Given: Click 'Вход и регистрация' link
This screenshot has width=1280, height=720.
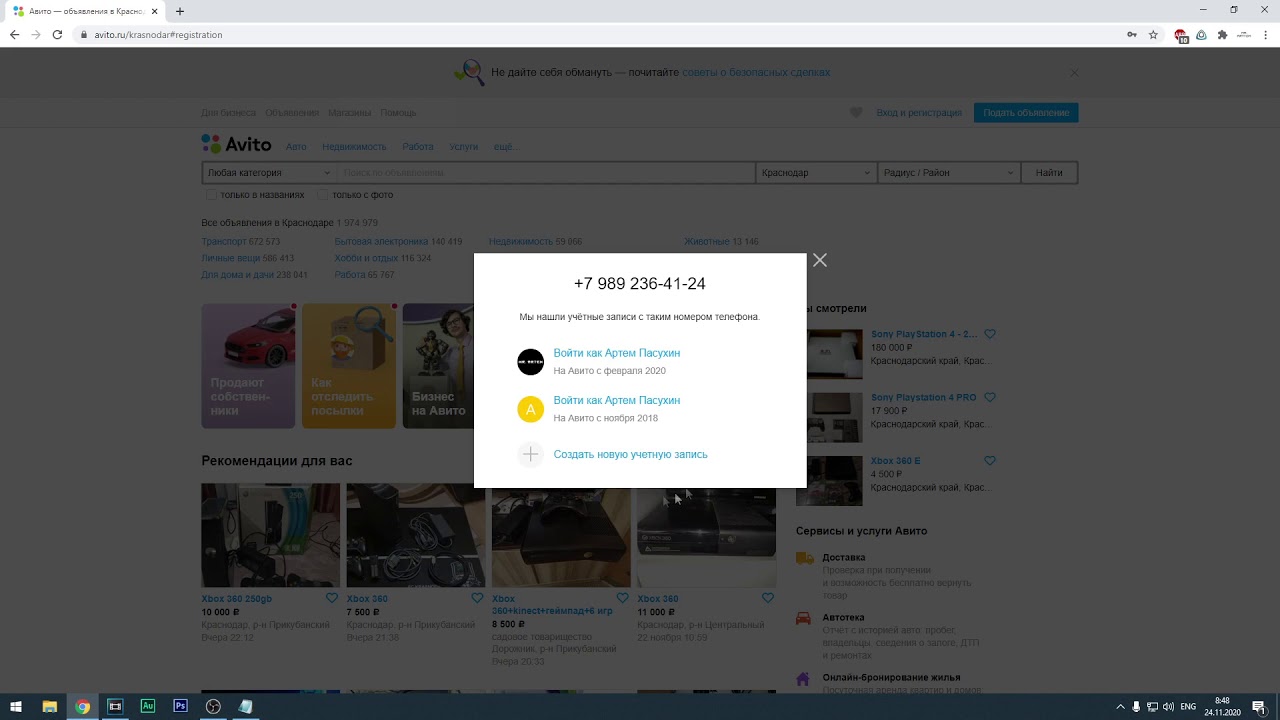Looking at the screenshot, I should click(919, 113).
